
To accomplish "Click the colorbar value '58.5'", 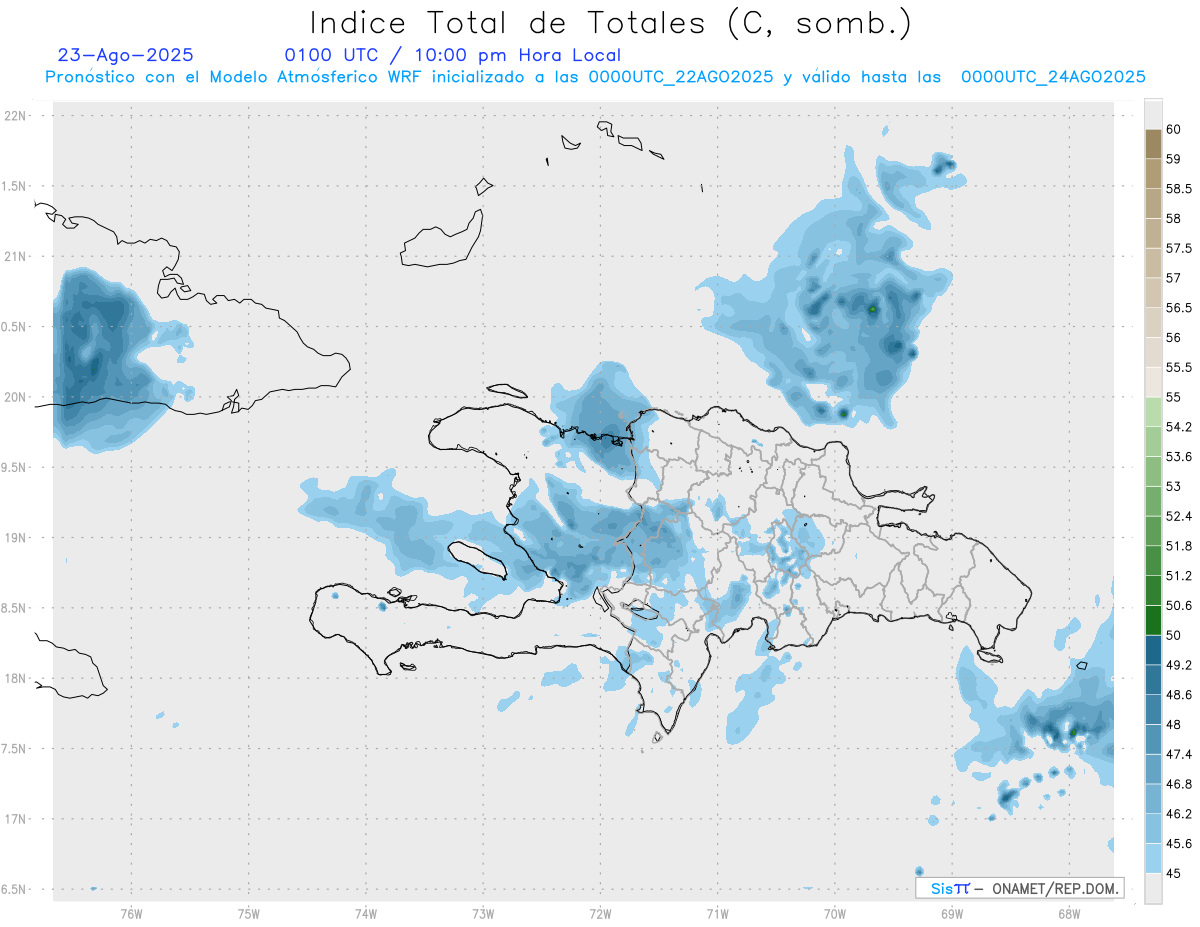I will tap(1179, 189).
